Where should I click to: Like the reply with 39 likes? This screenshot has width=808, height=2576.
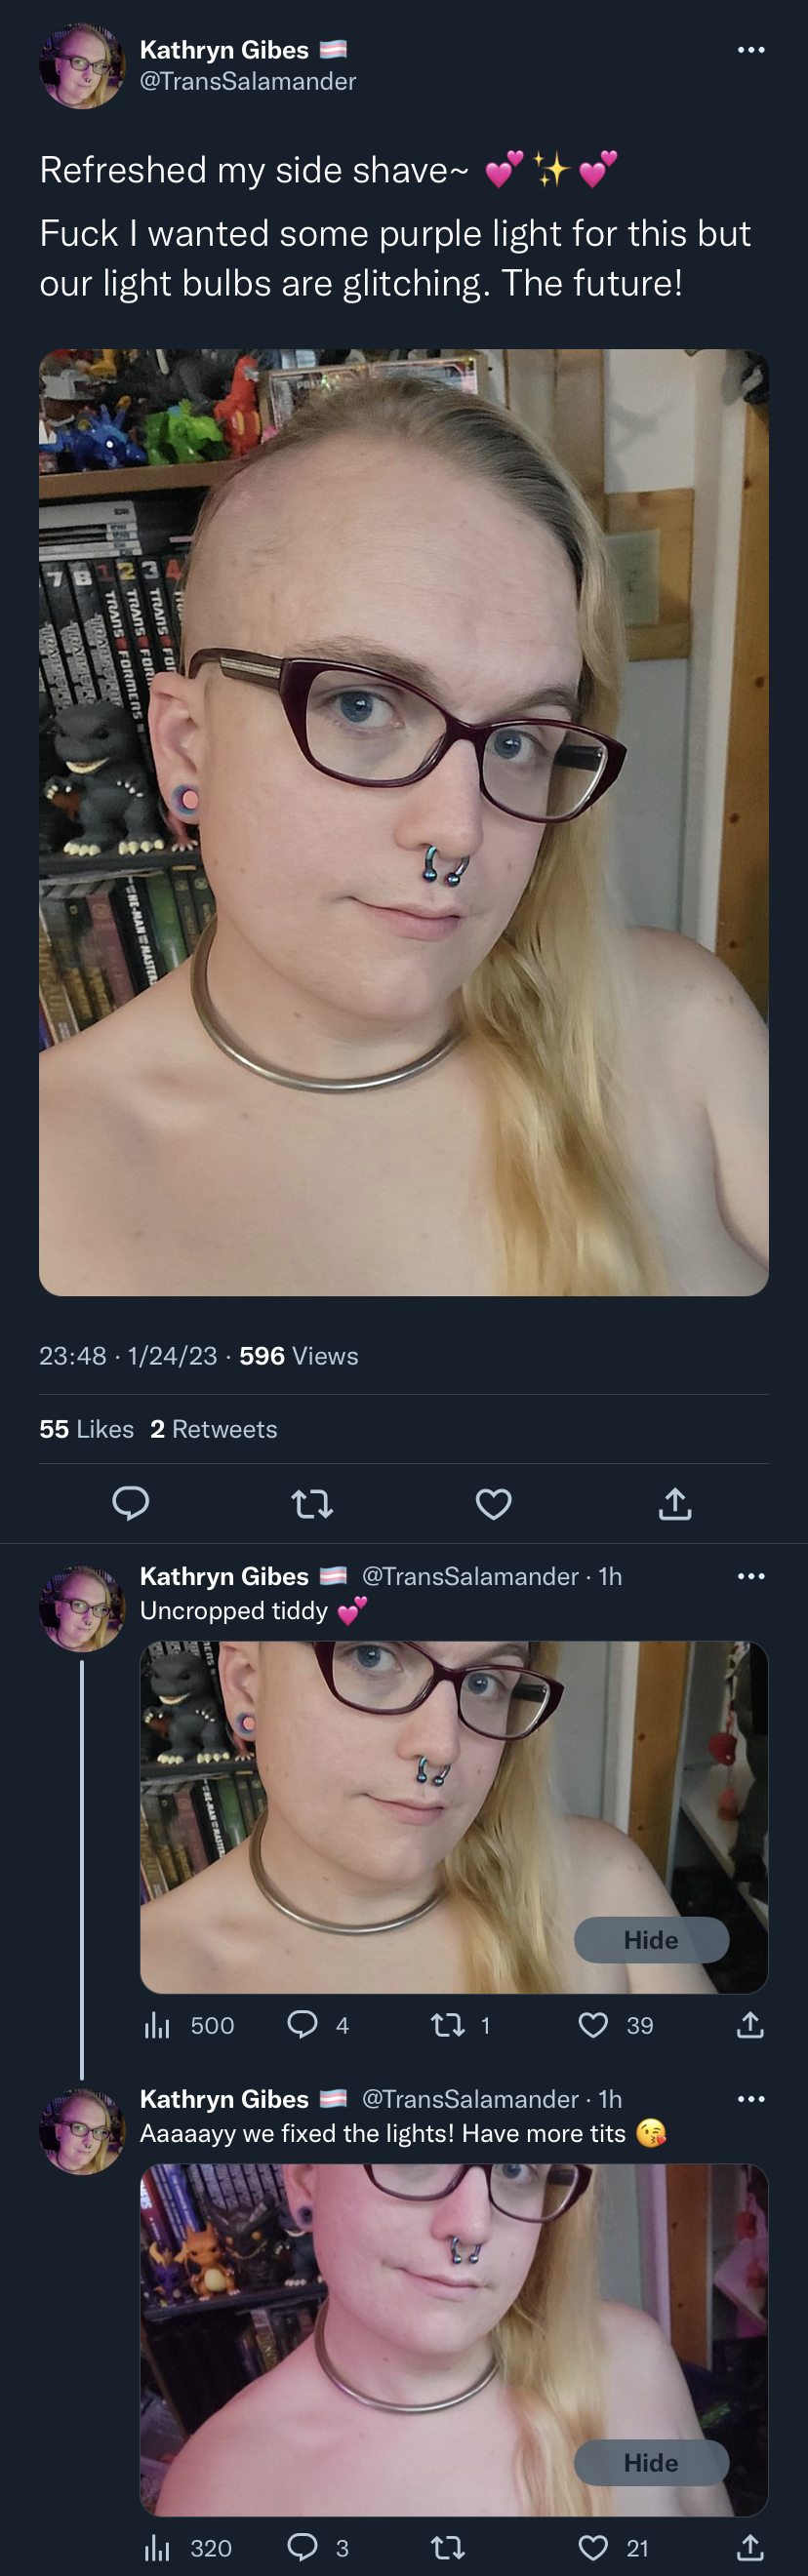tap(616, 2025)
